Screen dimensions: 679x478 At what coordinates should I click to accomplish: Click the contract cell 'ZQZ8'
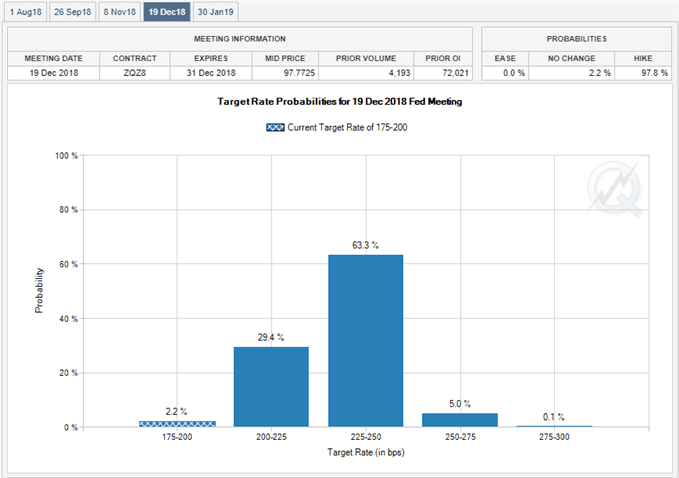coord(135,73)
